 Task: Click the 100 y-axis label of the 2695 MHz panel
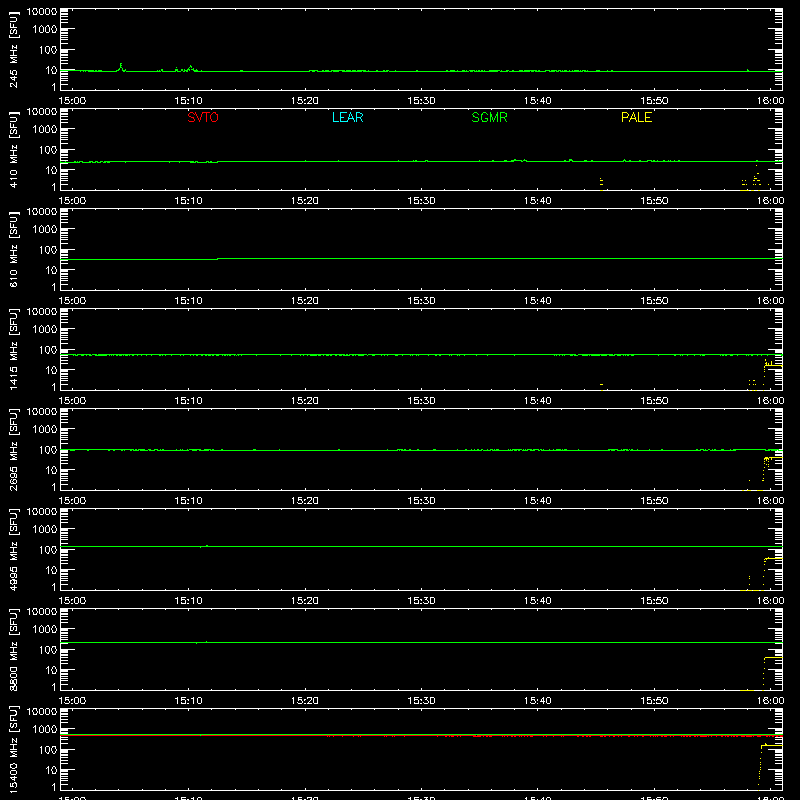tap(48, 449)
